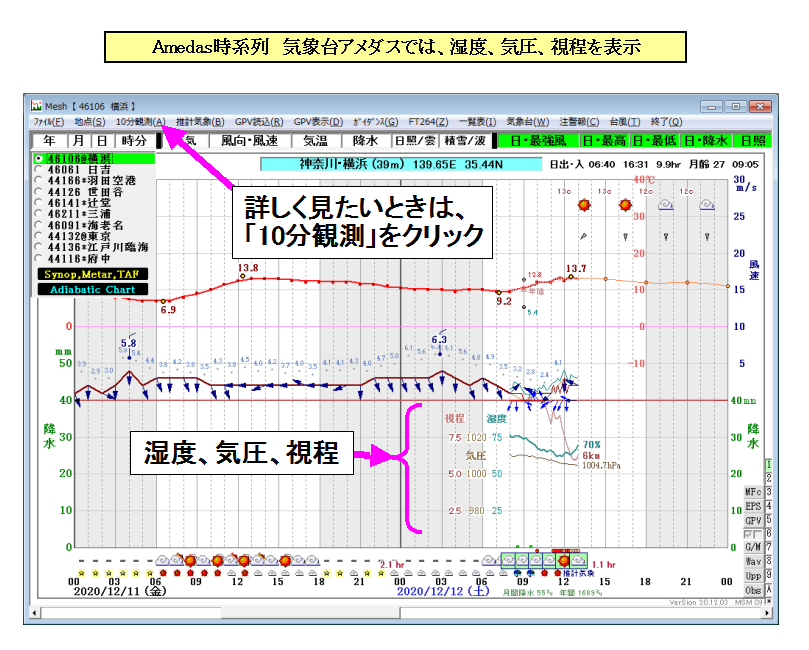Switch to the 降水 tab

point(365,141)
